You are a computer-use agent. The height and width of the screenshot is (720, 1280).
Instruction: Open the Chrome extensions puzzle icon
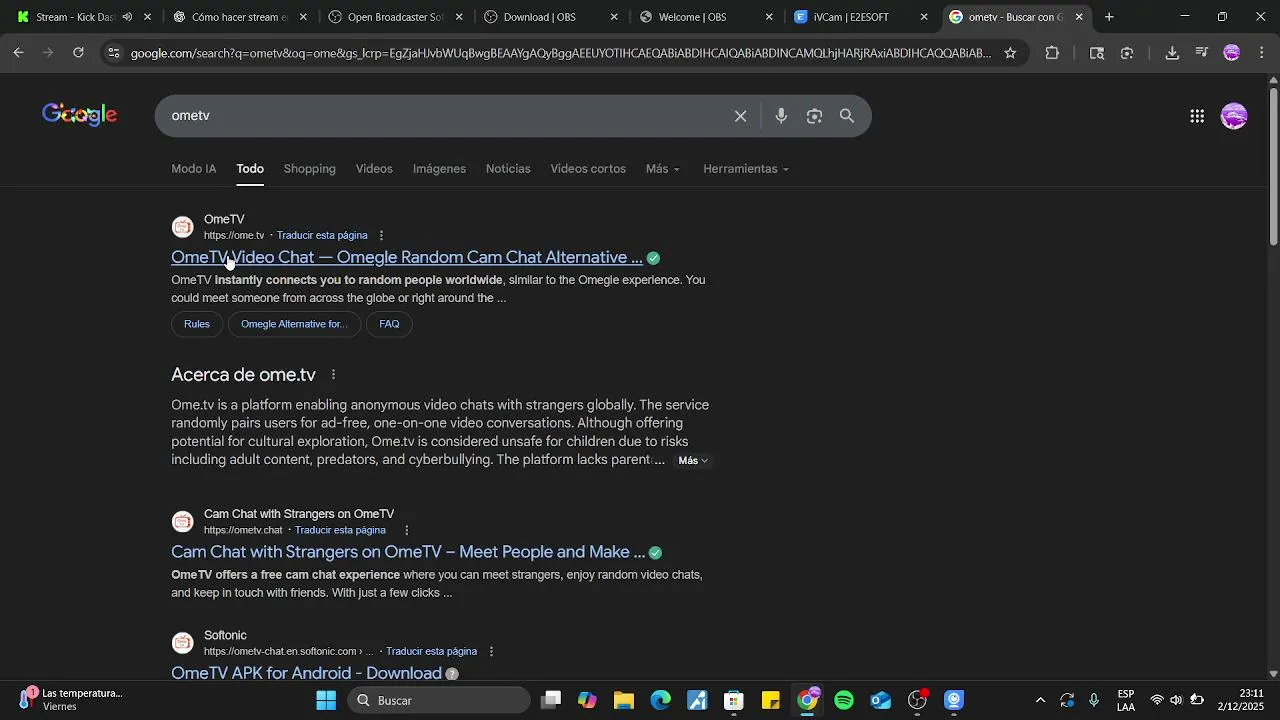1052,53
